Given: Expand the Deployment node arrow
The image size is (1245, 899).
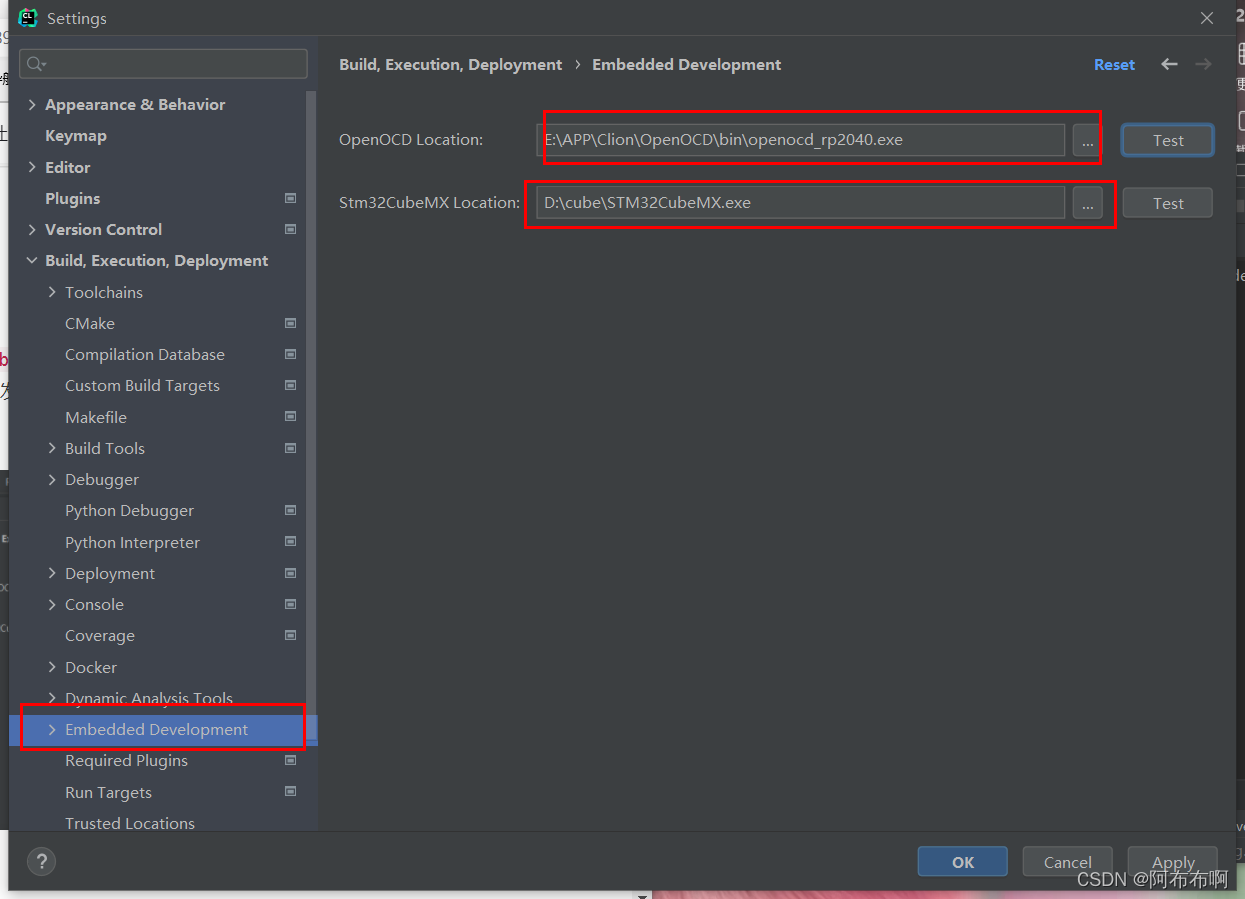Looking at the screenshot, I should [x=52, y=573].
